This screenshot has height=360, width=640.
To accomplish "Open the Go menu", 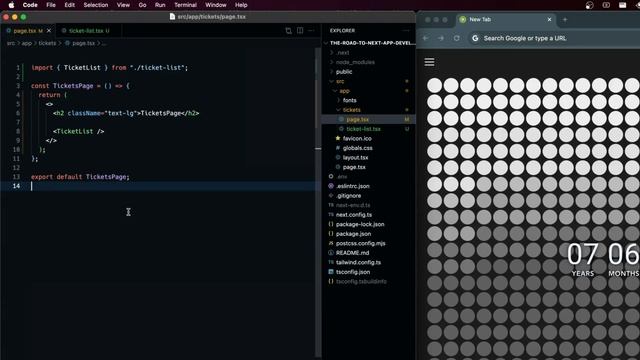I will (x=142, y=5).
